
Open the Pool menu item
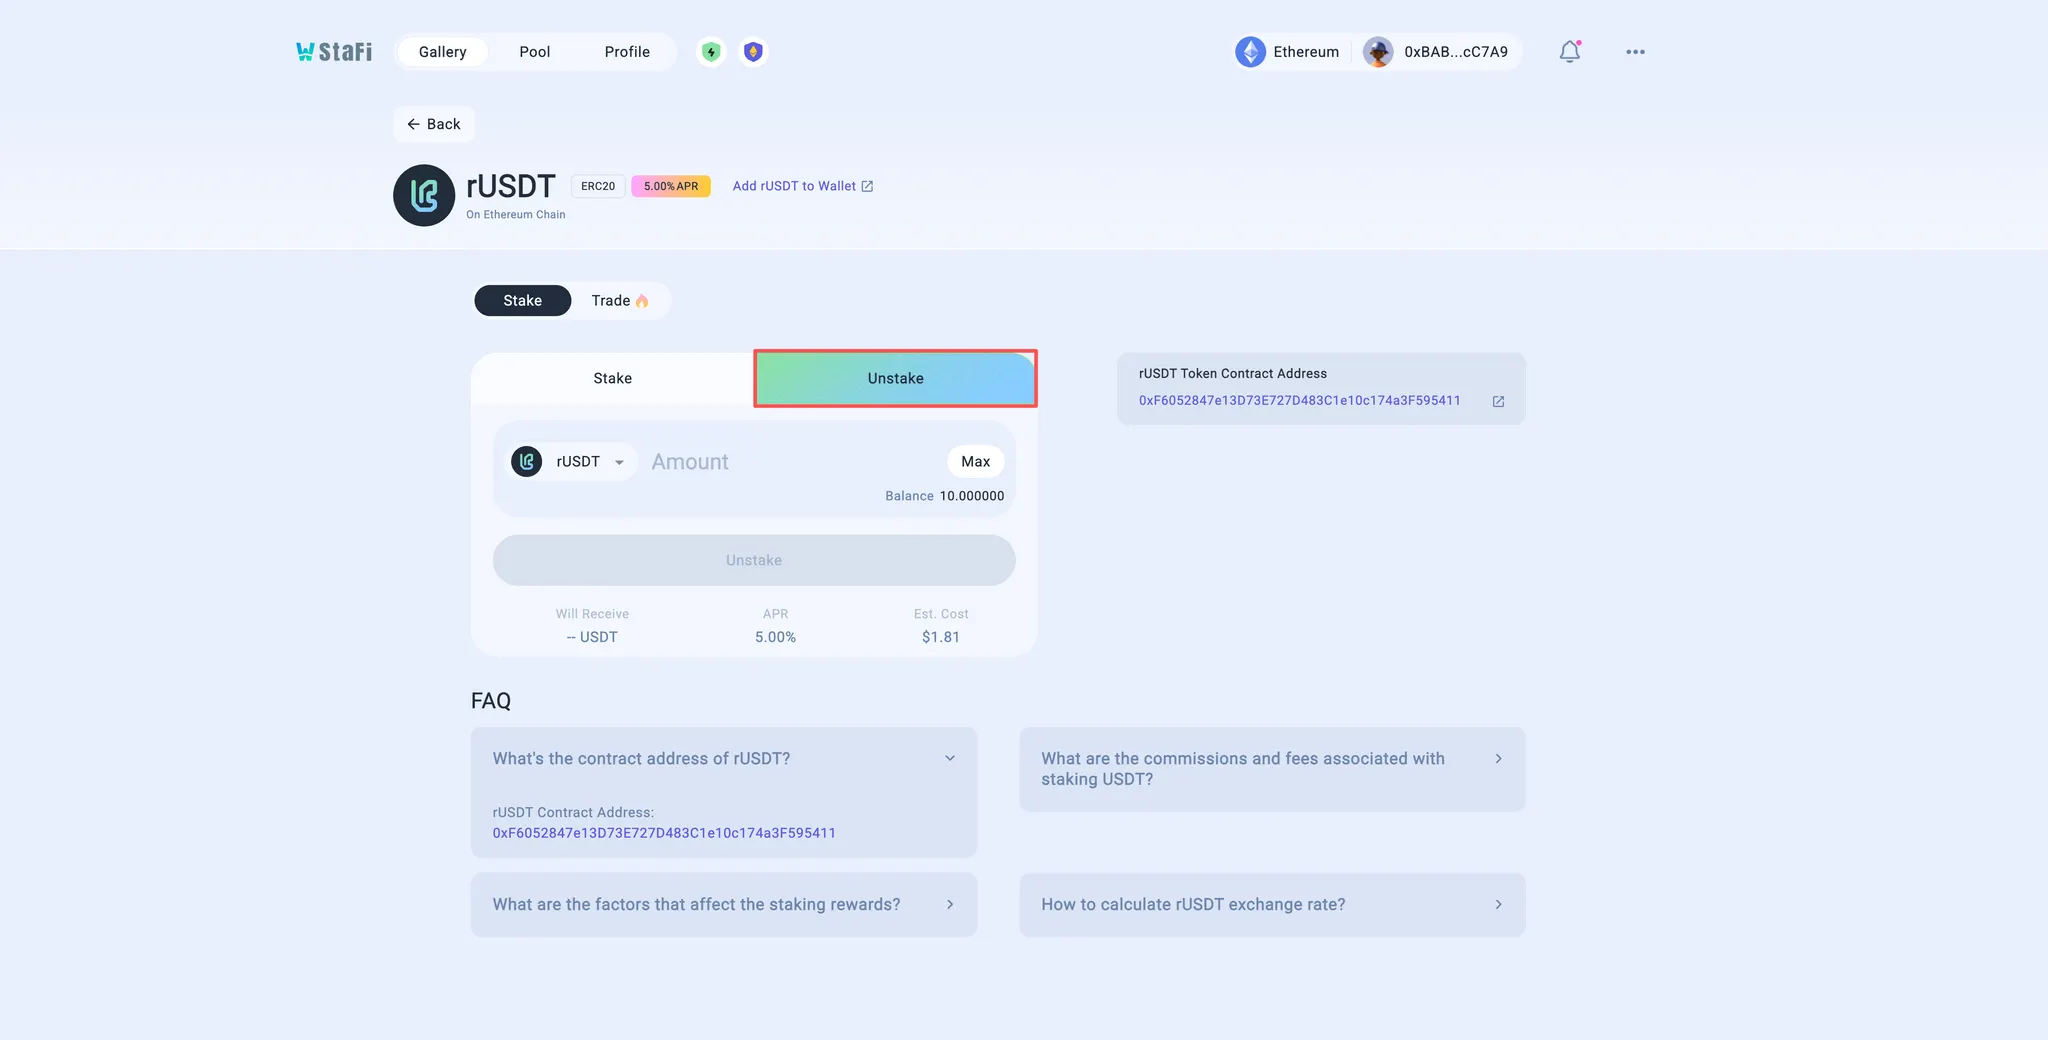pos(534,52)
